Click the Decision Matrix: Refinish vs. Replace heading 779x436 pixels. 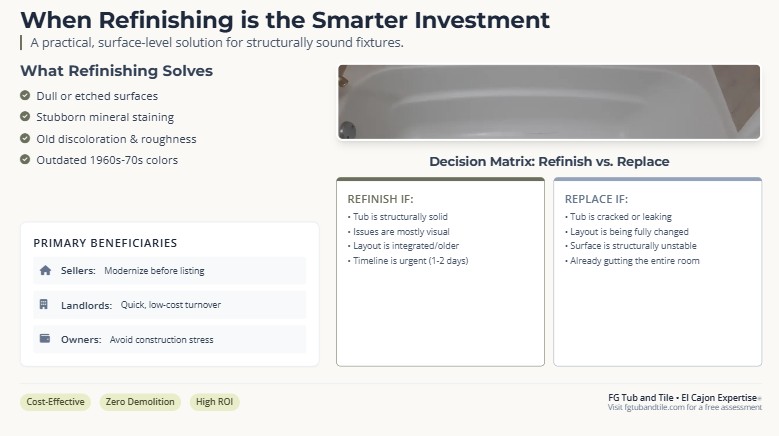tap(549, 161)
